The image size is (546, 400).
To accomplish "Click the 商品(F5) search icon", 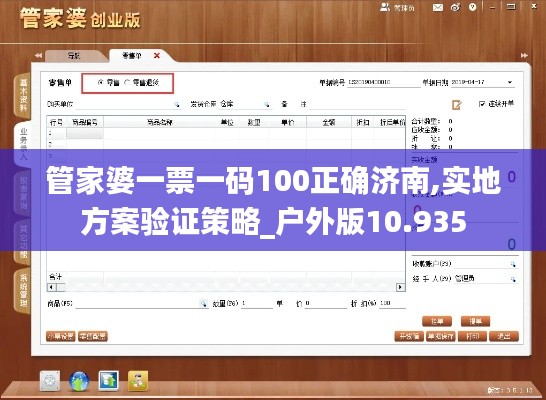I will pos(203,304).
